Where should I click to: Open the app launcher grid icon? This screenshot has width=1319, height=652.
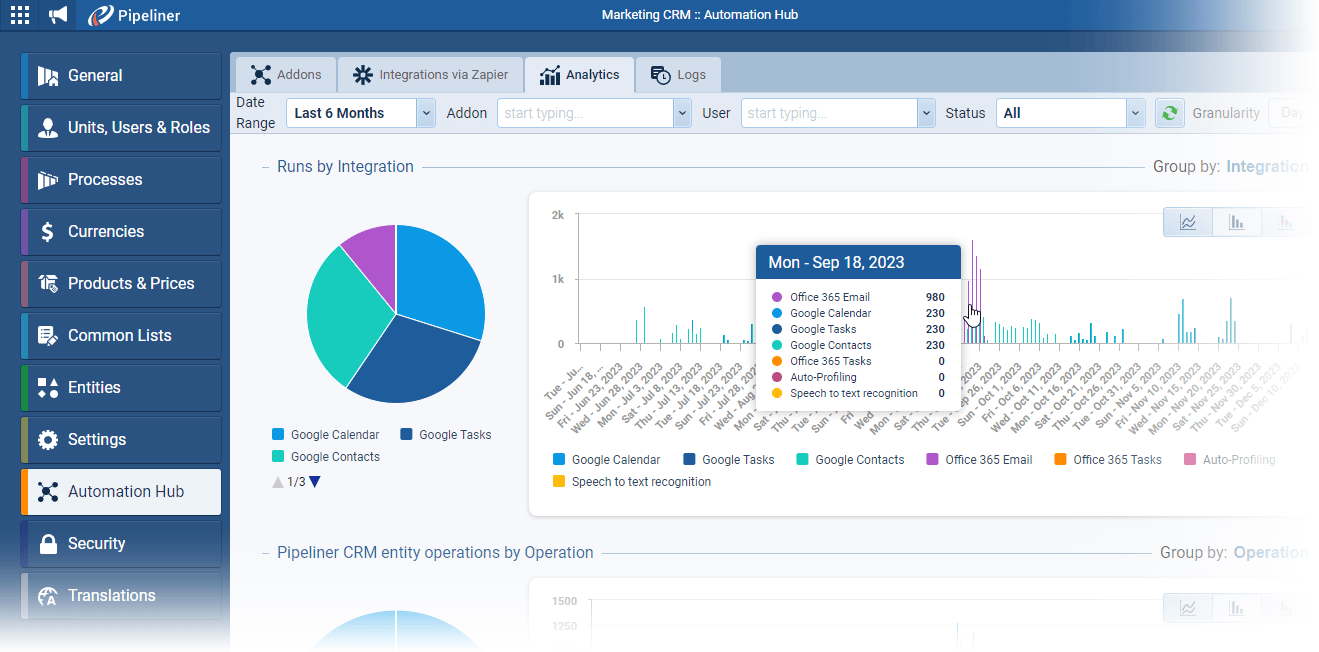[x=20, y=15]
